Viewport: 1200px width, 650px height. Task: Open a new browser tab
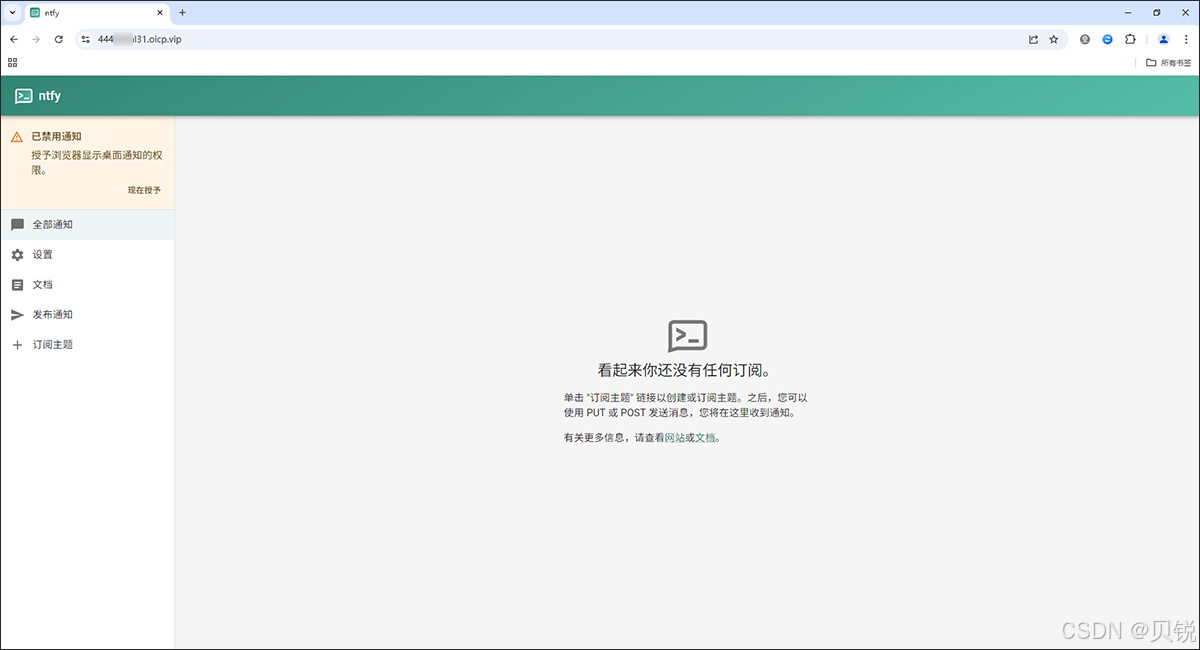[x=182, y=12]
